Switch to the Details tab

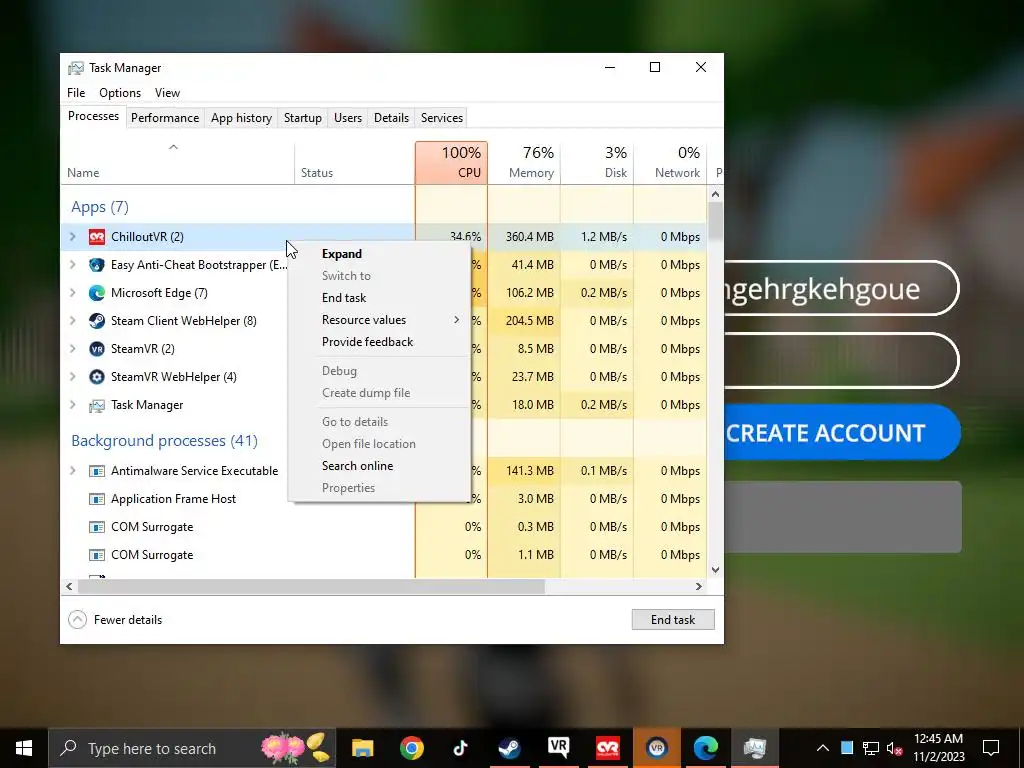(391, 118)
